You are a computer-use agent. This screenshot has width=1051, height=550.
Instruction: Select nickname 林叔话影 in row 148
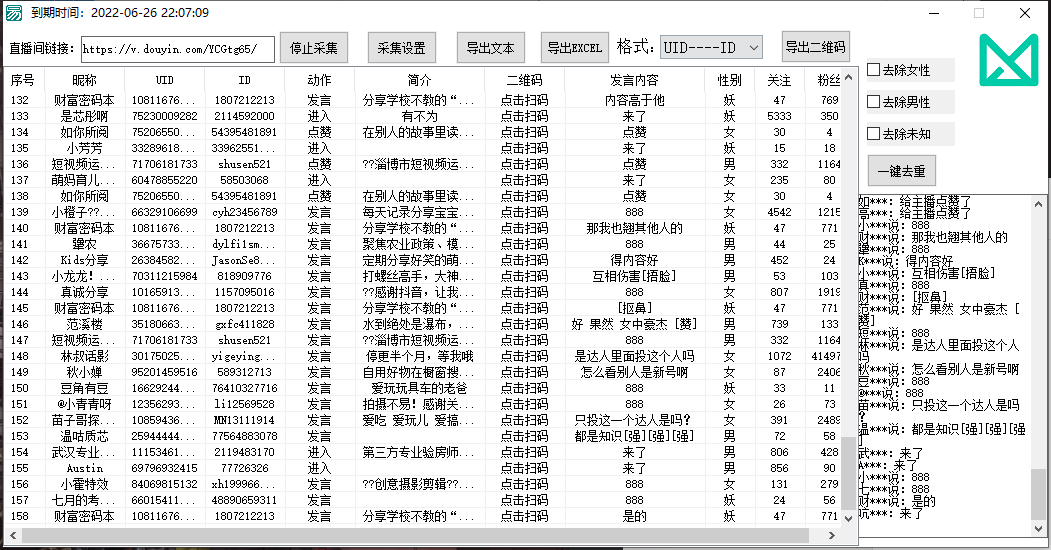pyautogui.click(x=84, y=356)
